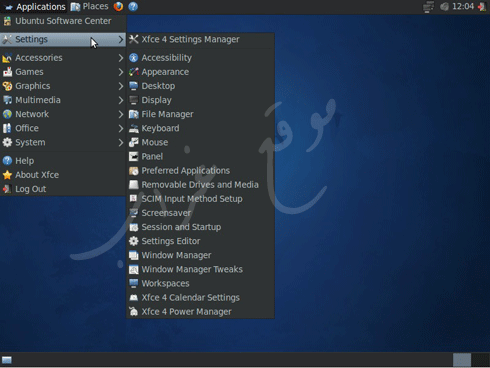Expand the Network submenu arrow
The image size is (490, 368).
click(x=121, y=114)
